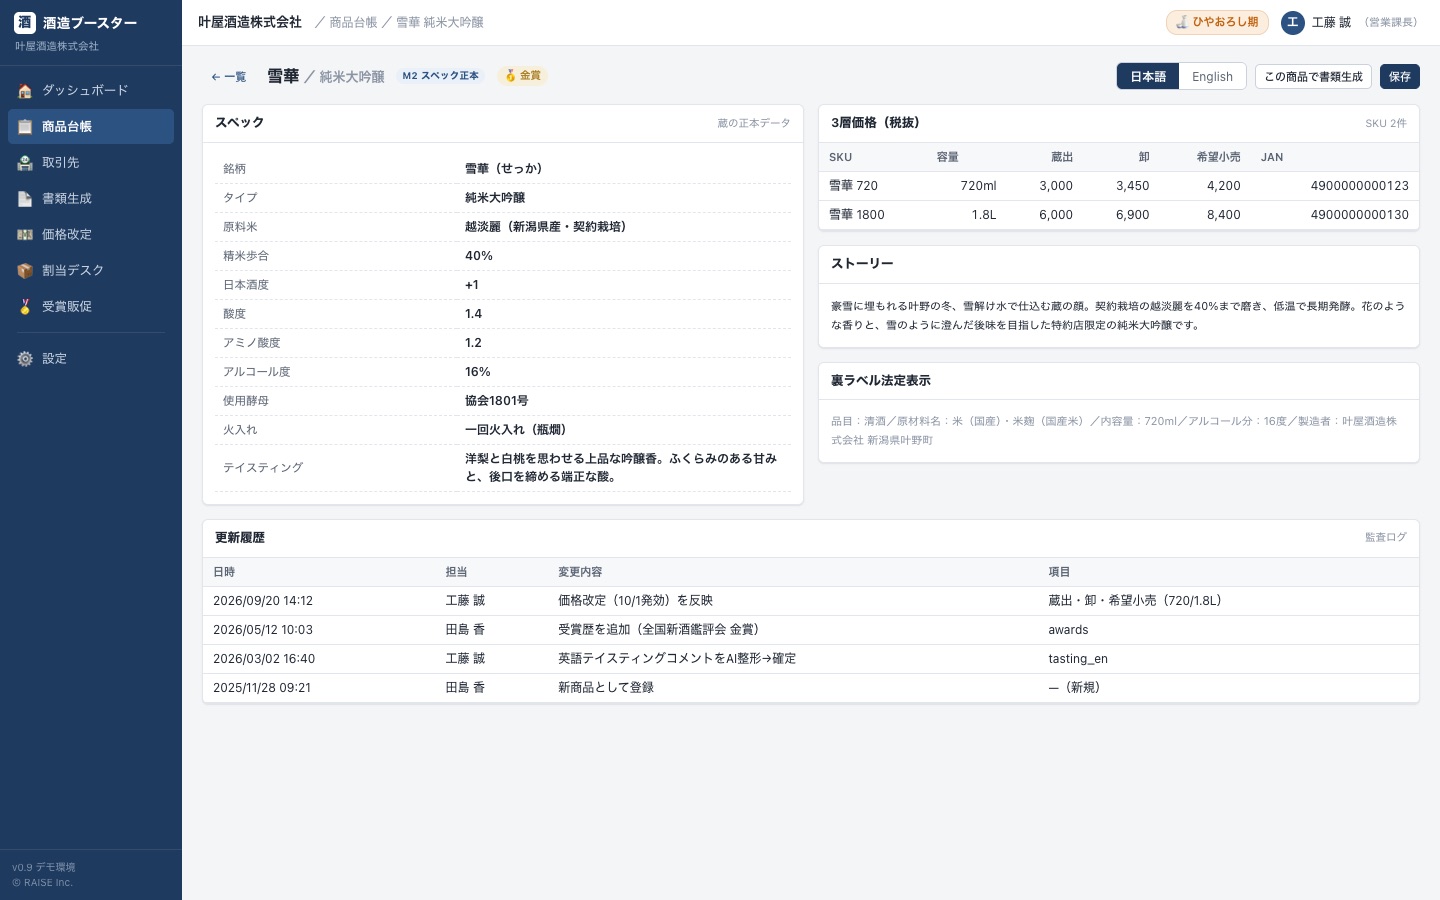Click the user avatar 工 icon
This screenshot has height=900, width=1440.
[1293, 22]
